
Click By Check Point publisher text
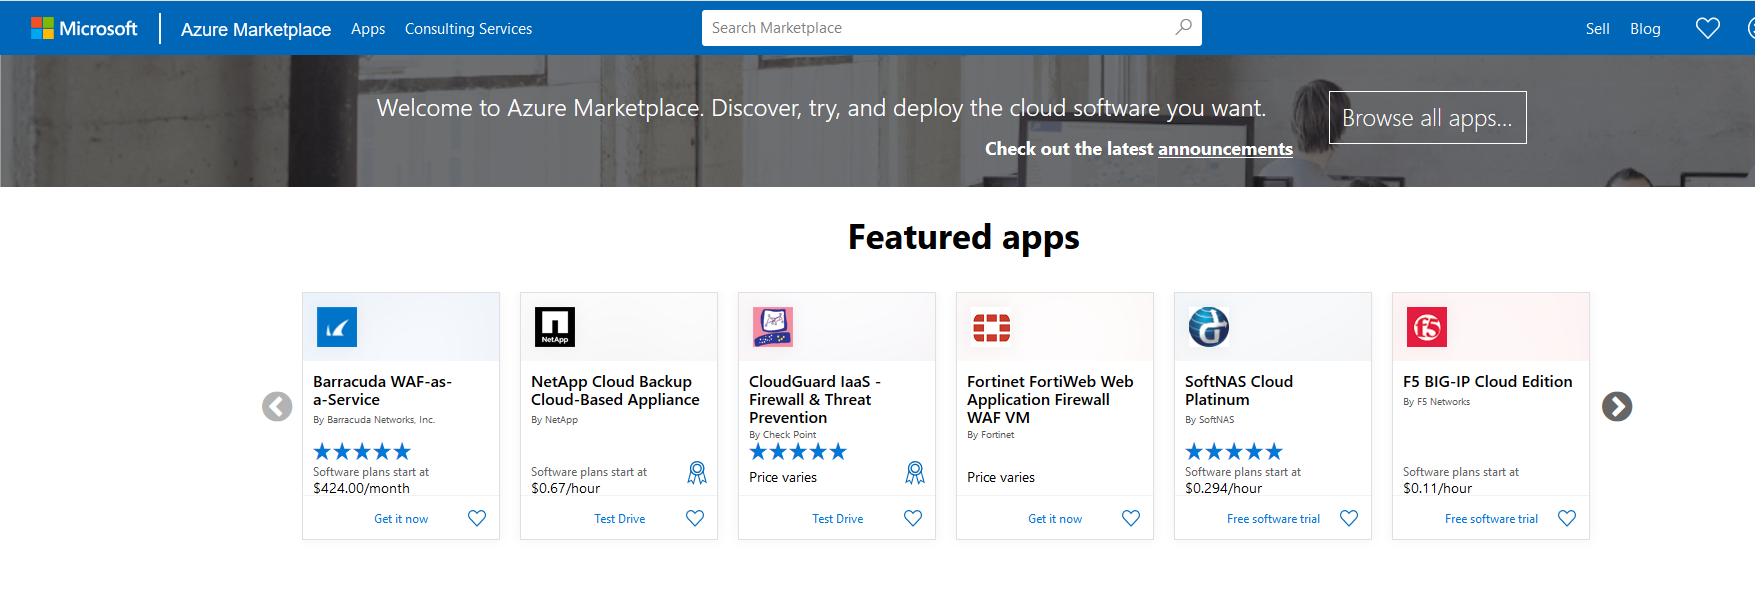point(783,435)
